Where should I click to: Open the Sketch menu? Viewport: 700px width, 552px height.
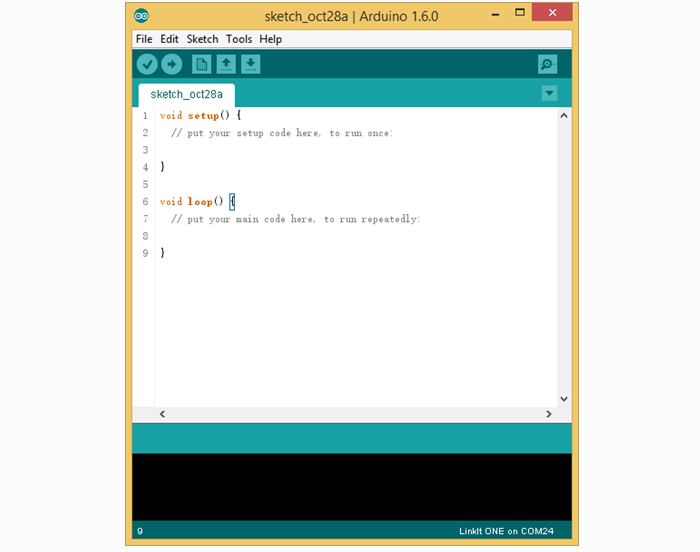[202, 39]
